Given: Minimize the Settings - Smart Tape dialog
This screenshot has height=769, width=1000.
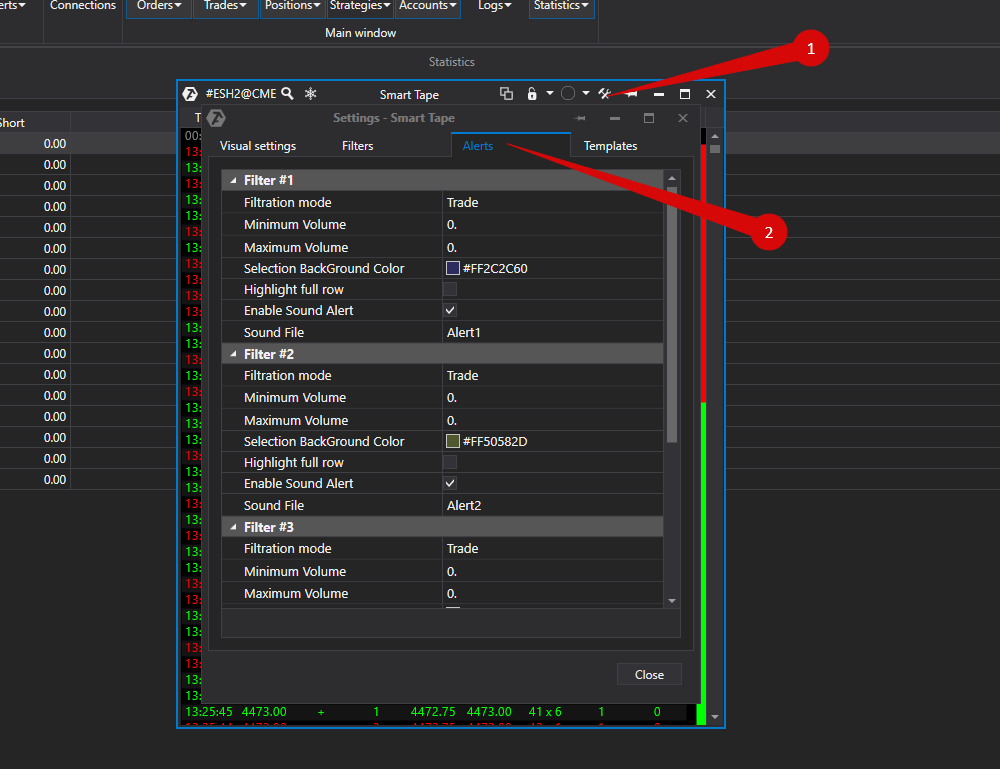Looking at the screenshot, I should pyautogui.click(x=615, y=119).
